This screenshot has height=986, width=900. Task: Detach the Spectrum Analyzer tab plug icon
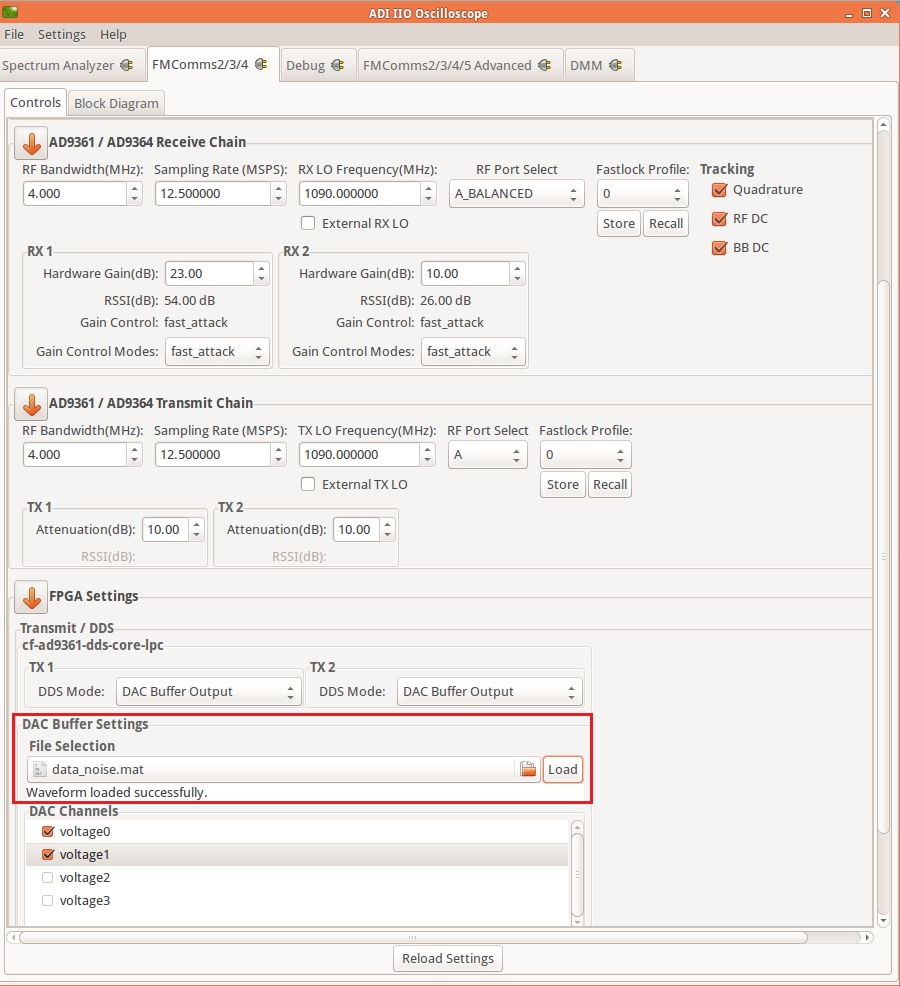[126, 65]
